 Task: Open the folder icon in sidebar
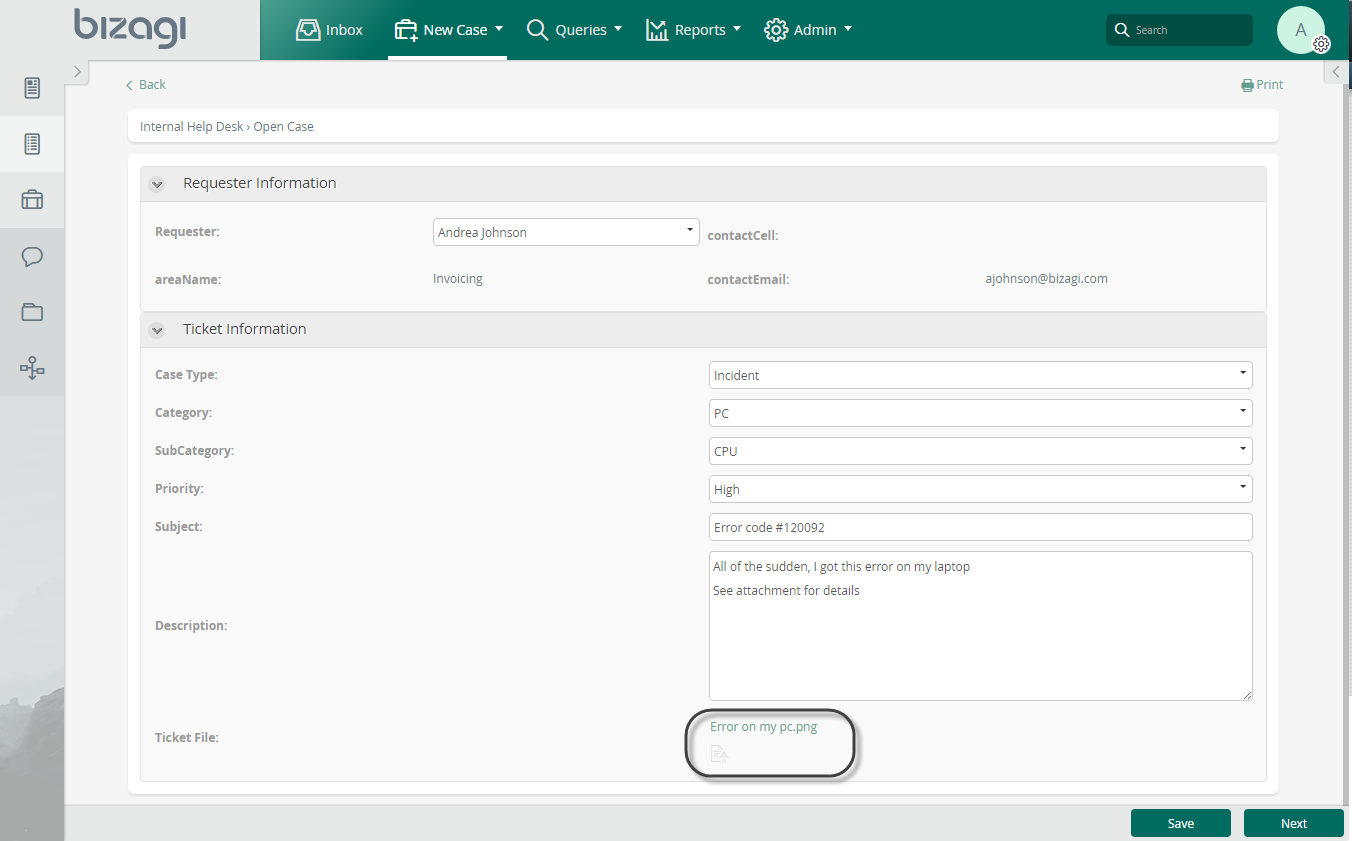pyautogui.click(x=32, y=312)
